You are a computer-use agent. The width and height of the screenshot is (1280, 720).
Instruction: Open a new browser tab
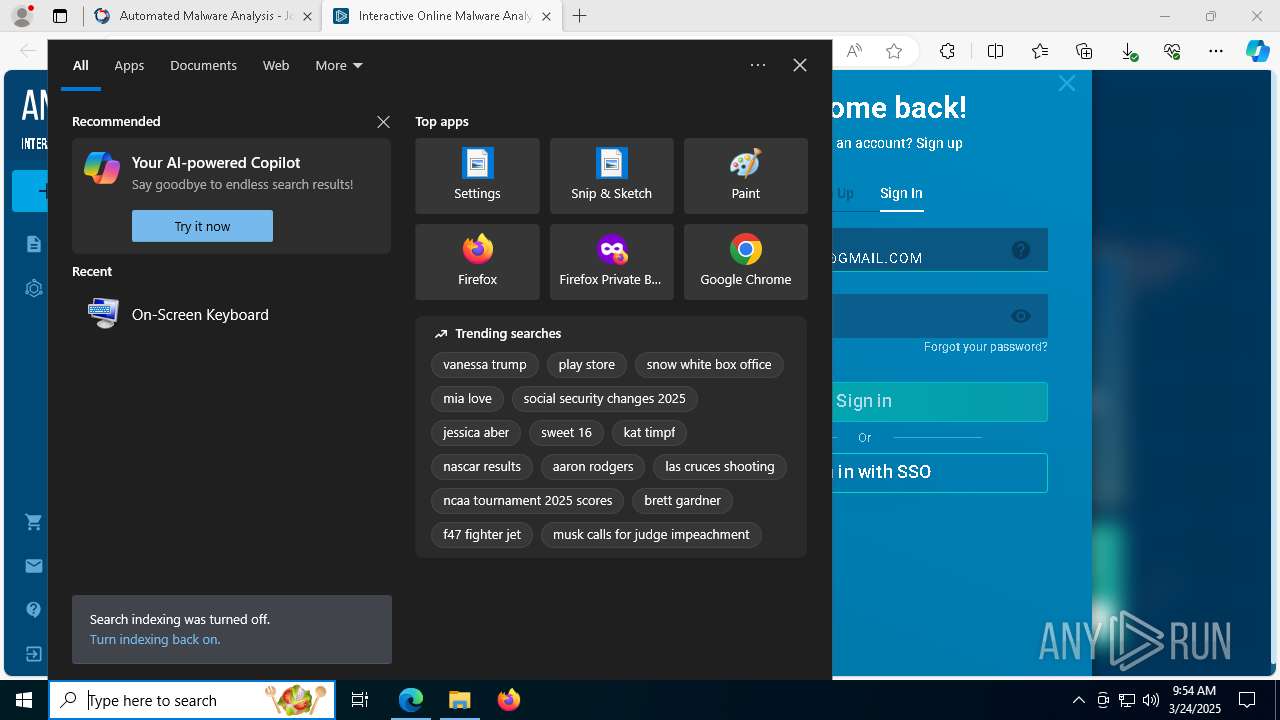click(580, 16)
